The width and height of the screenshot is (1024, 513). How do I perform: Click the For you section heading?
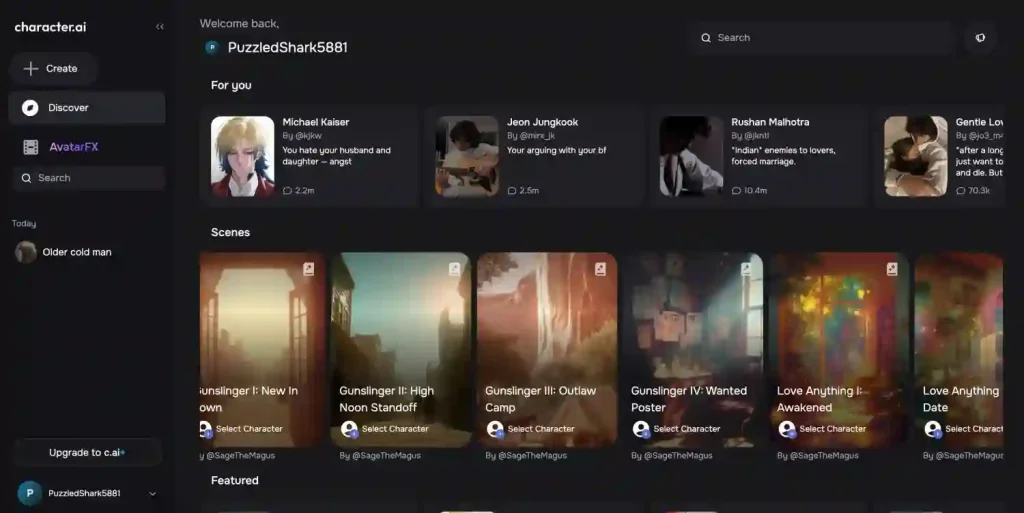(x=231, y=86)
